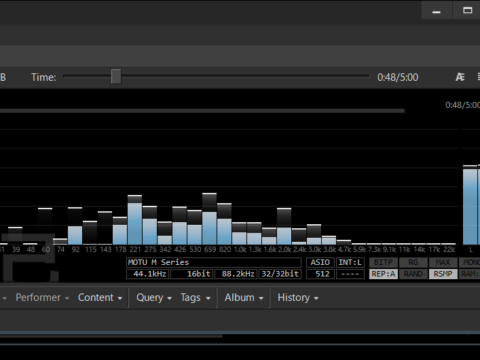Toggle the RG replay gain indicator
This screenshot has width=480, height=360.
coord(413,262)
